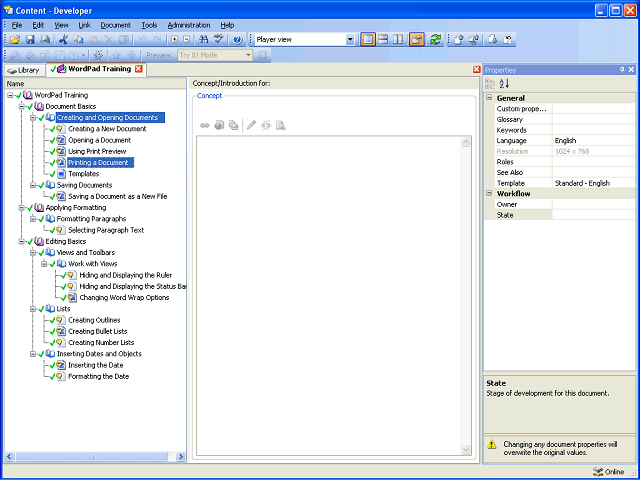The height and width of the screenshot is (480, 640).
Task: Toggle the Properties pane toolbar button
Action: click(417, 40)
